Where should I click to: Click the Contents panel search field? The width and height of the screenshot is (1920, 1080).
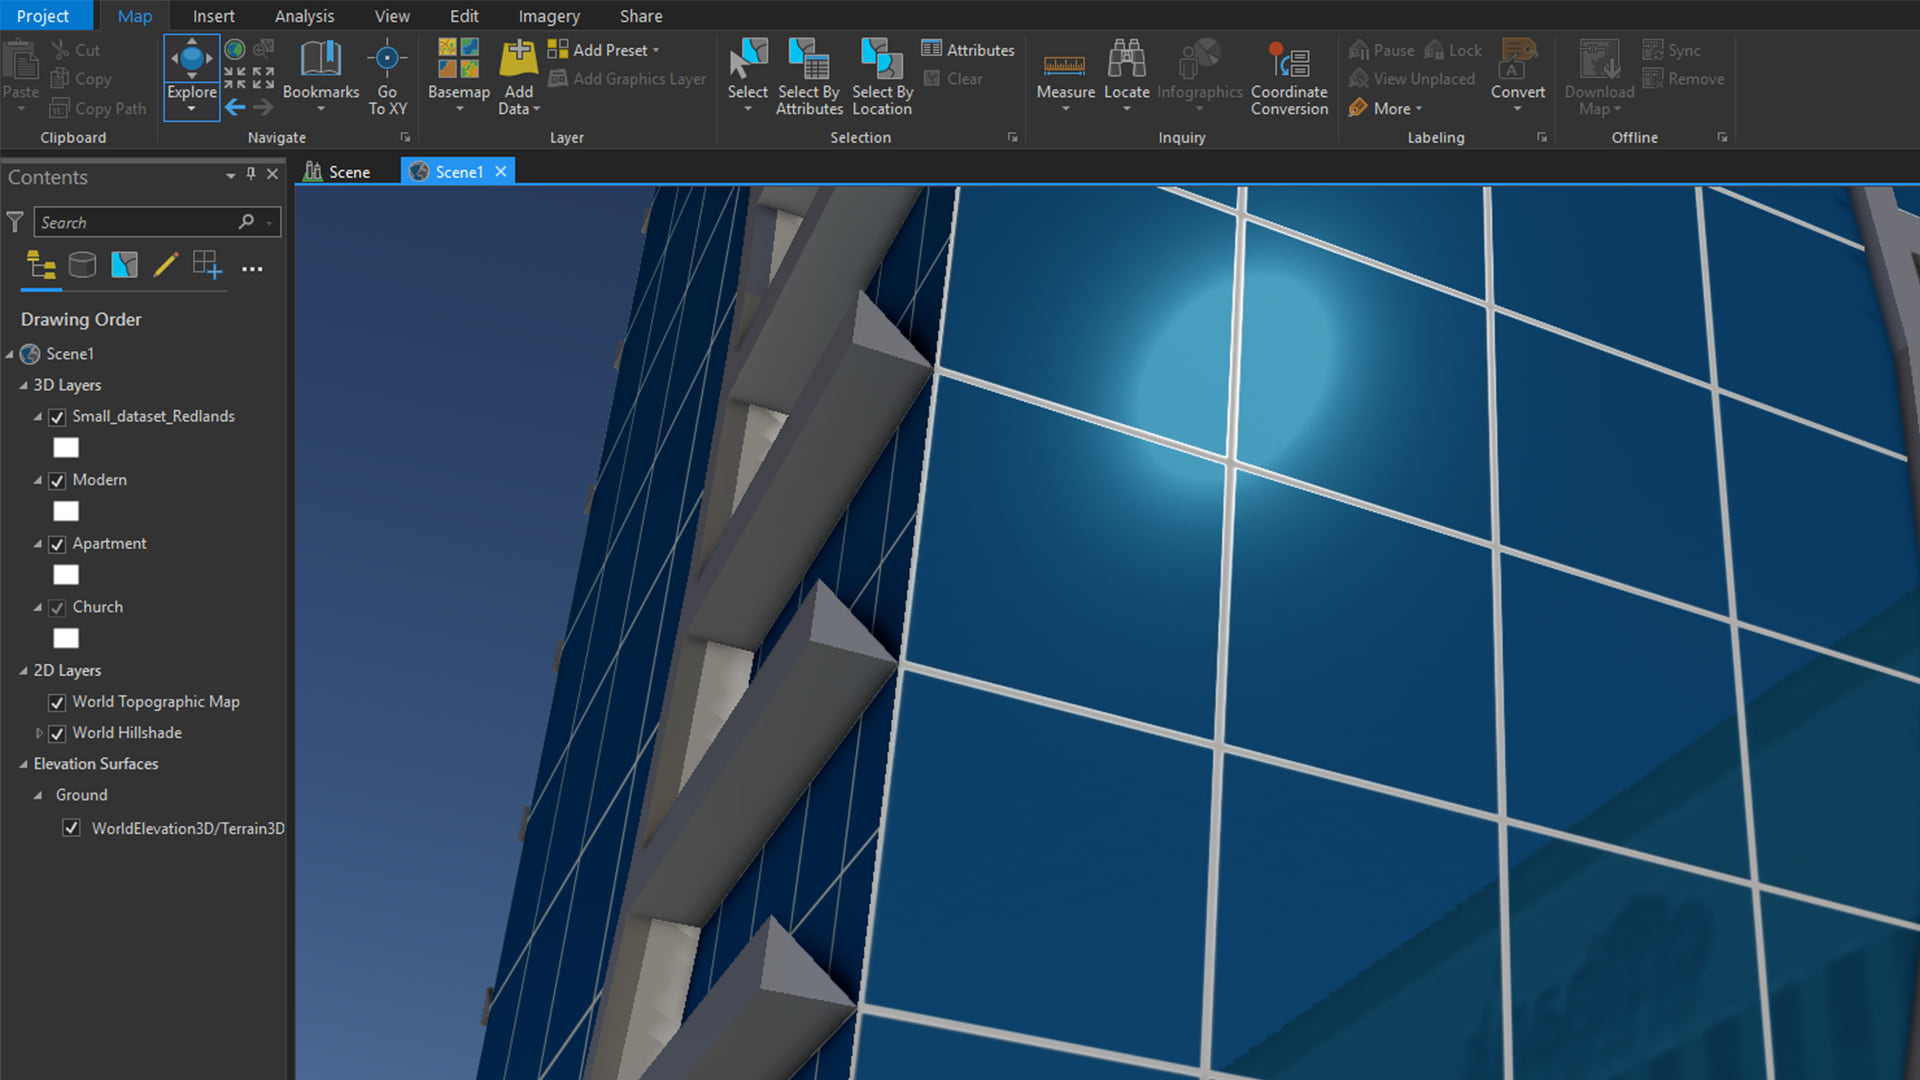pyautogui.click(x=142, y=220)
